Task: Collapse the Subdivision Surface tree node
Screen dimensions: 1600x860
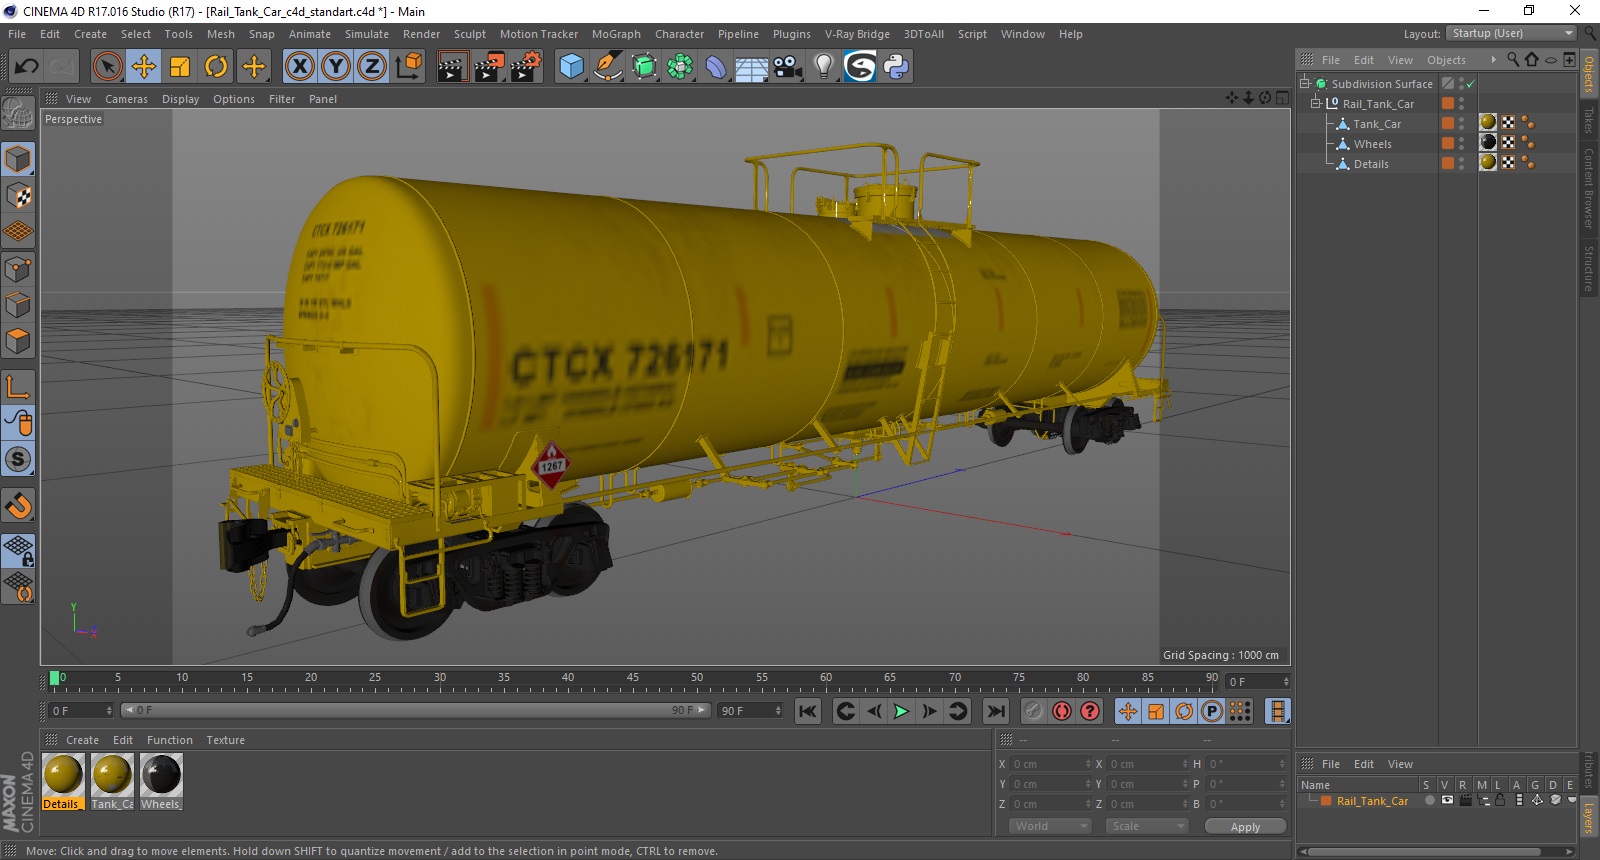Action: tap(1304, 84)
